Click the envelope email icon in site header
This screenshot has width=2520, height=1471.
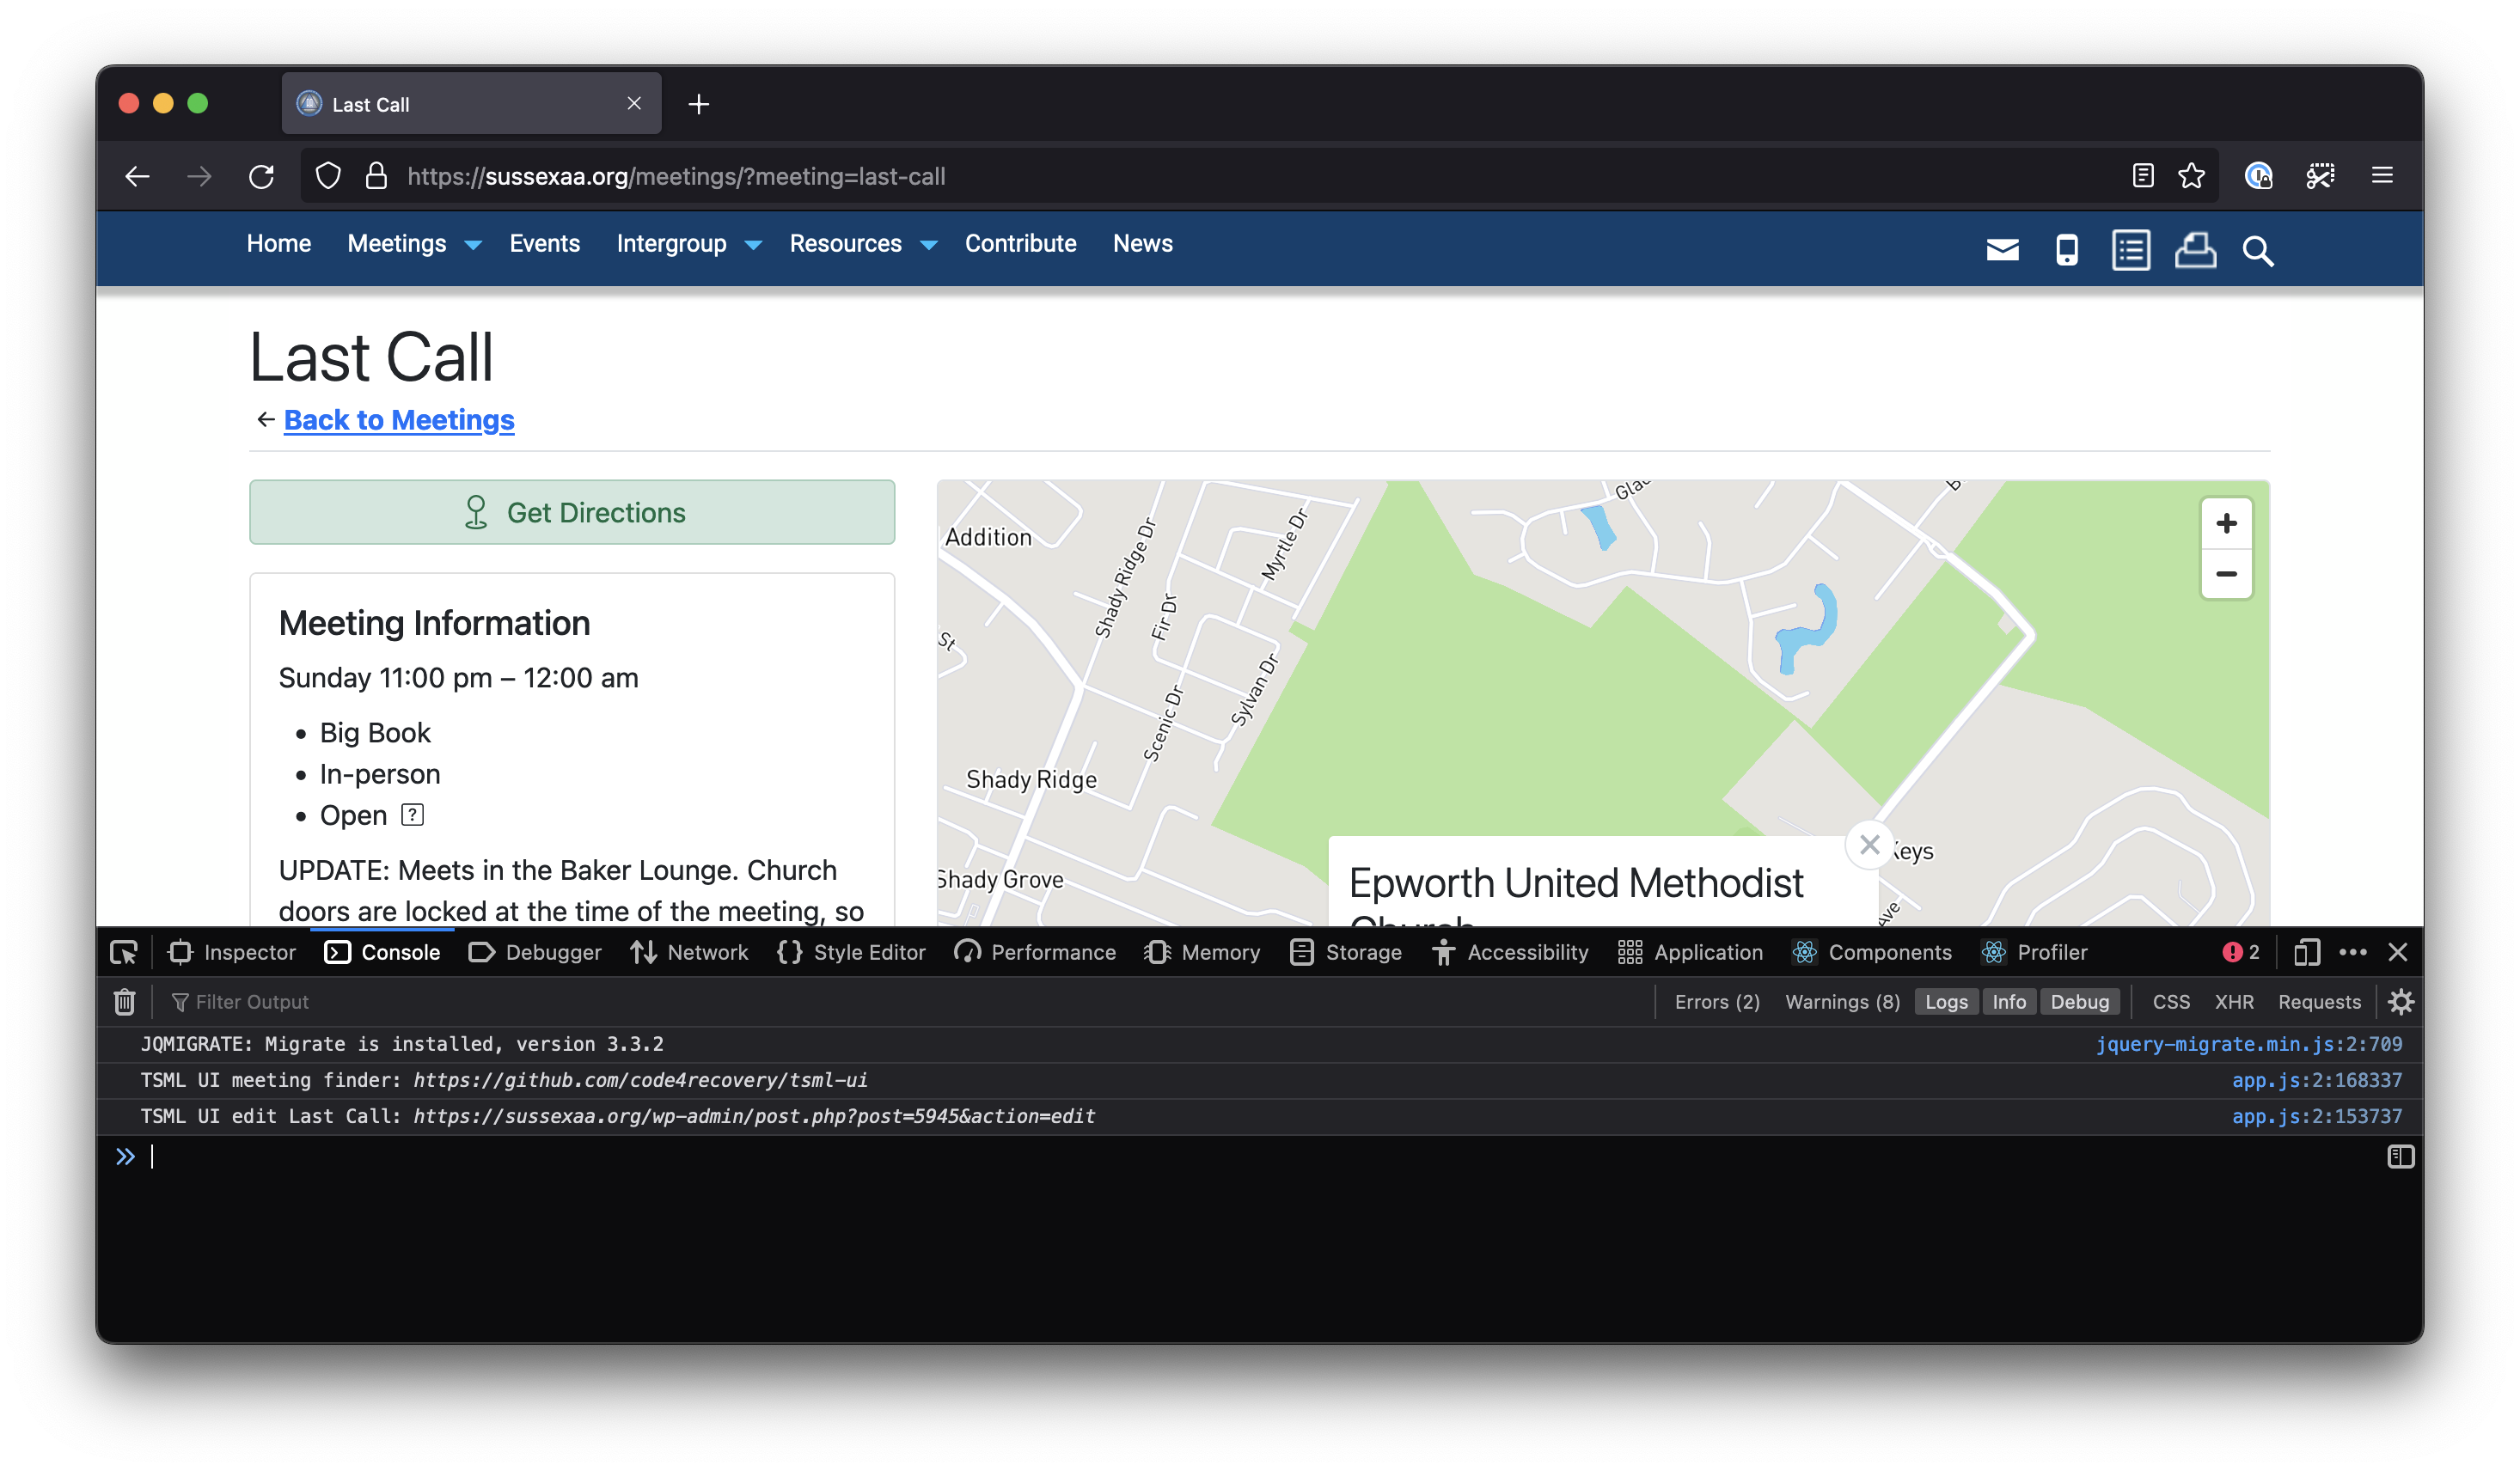(2002, 250)
